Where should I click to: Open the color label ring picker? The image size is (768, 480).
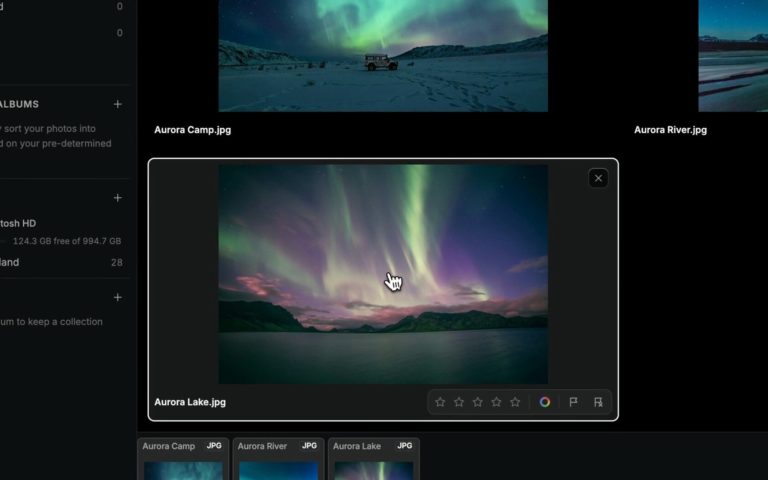[545, 402]
